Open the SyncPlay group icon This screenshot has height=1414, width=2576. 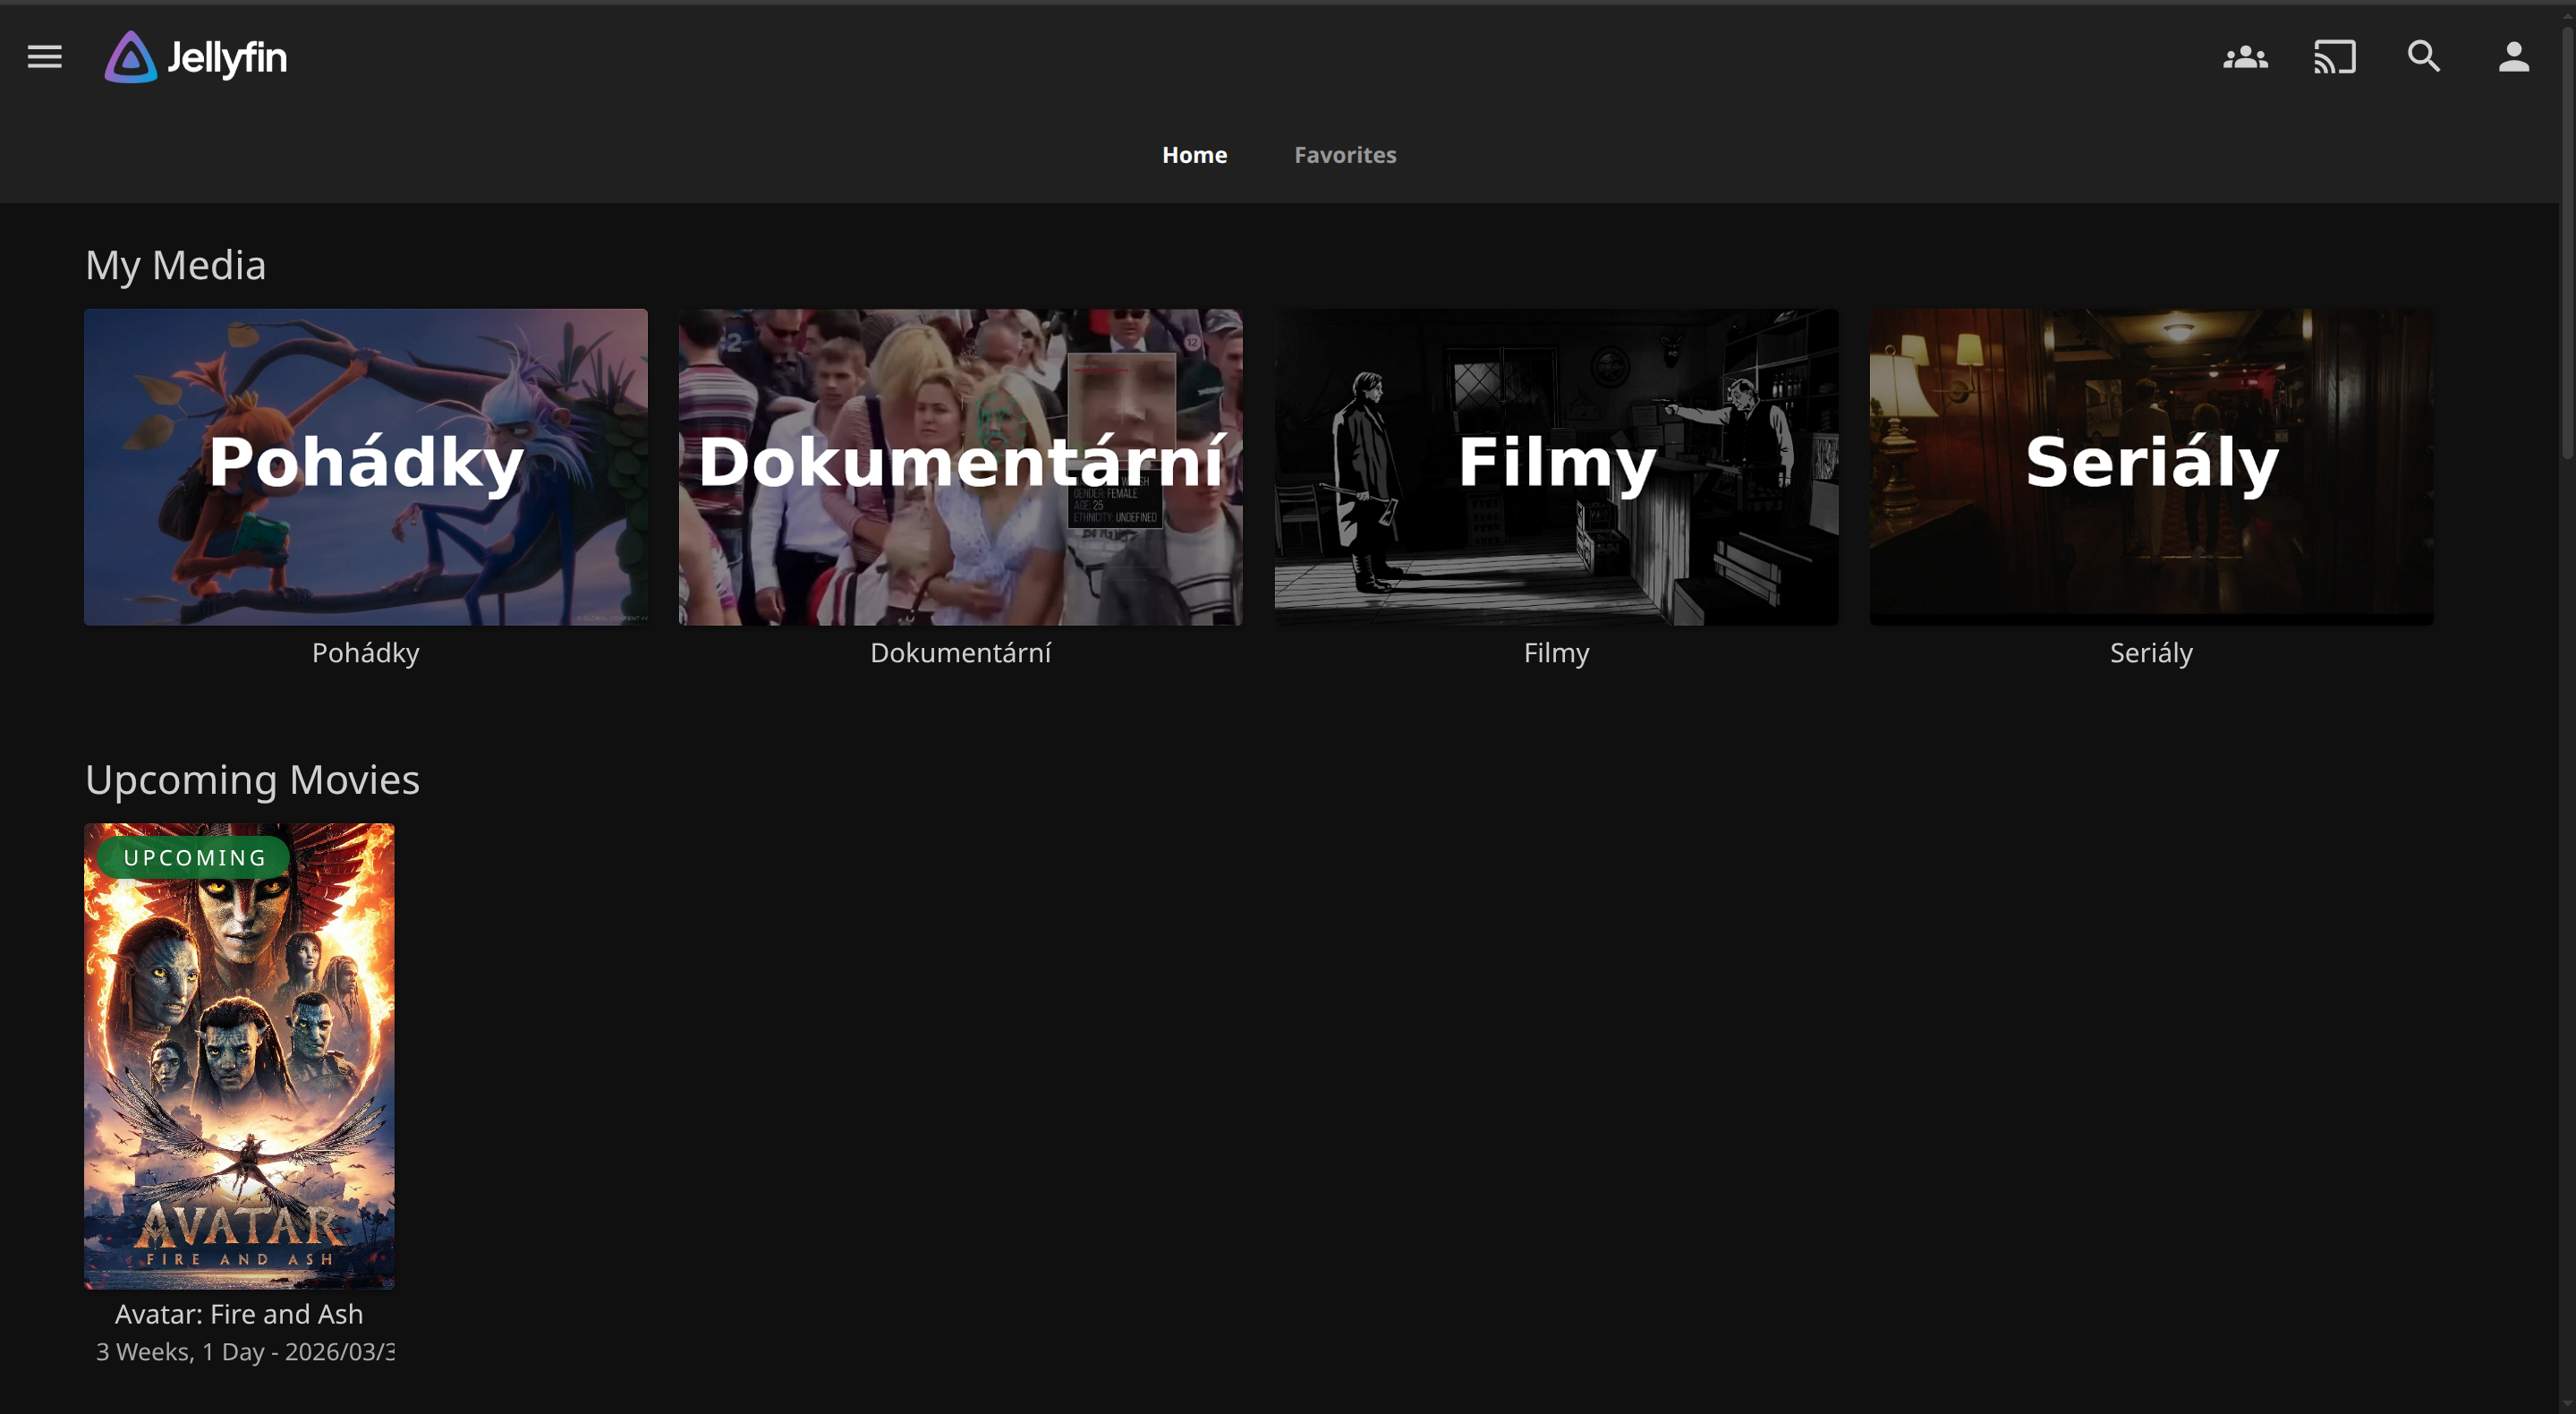point(2245,57)
